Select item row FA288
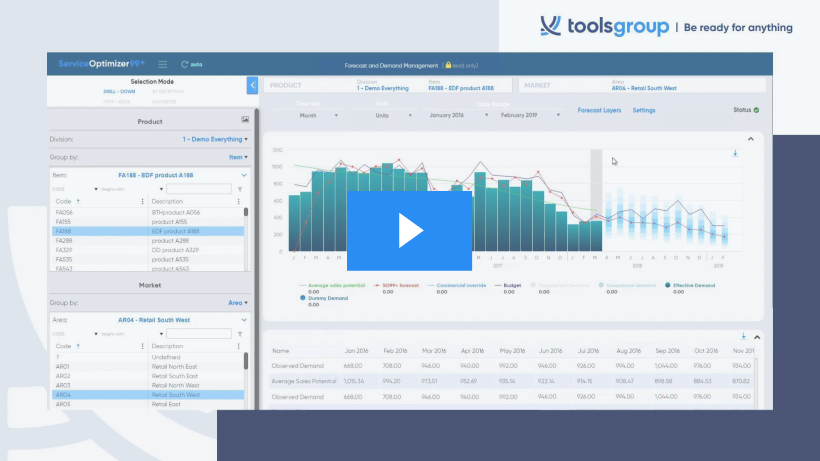The width and height of the screenshot is (820, 461). click(x=148, y=241)
